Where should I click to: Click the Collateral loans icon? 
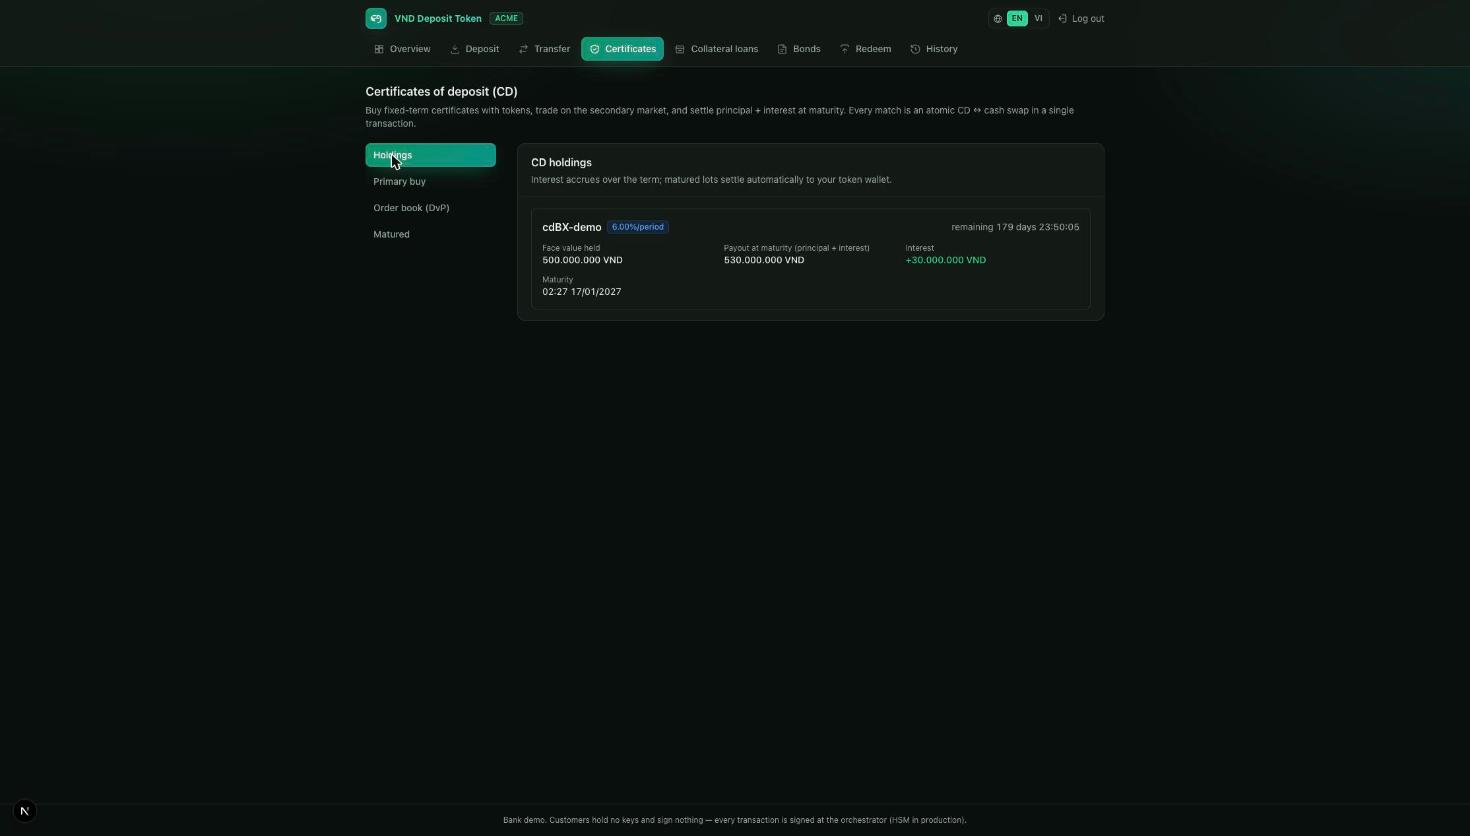pos(680,49)
